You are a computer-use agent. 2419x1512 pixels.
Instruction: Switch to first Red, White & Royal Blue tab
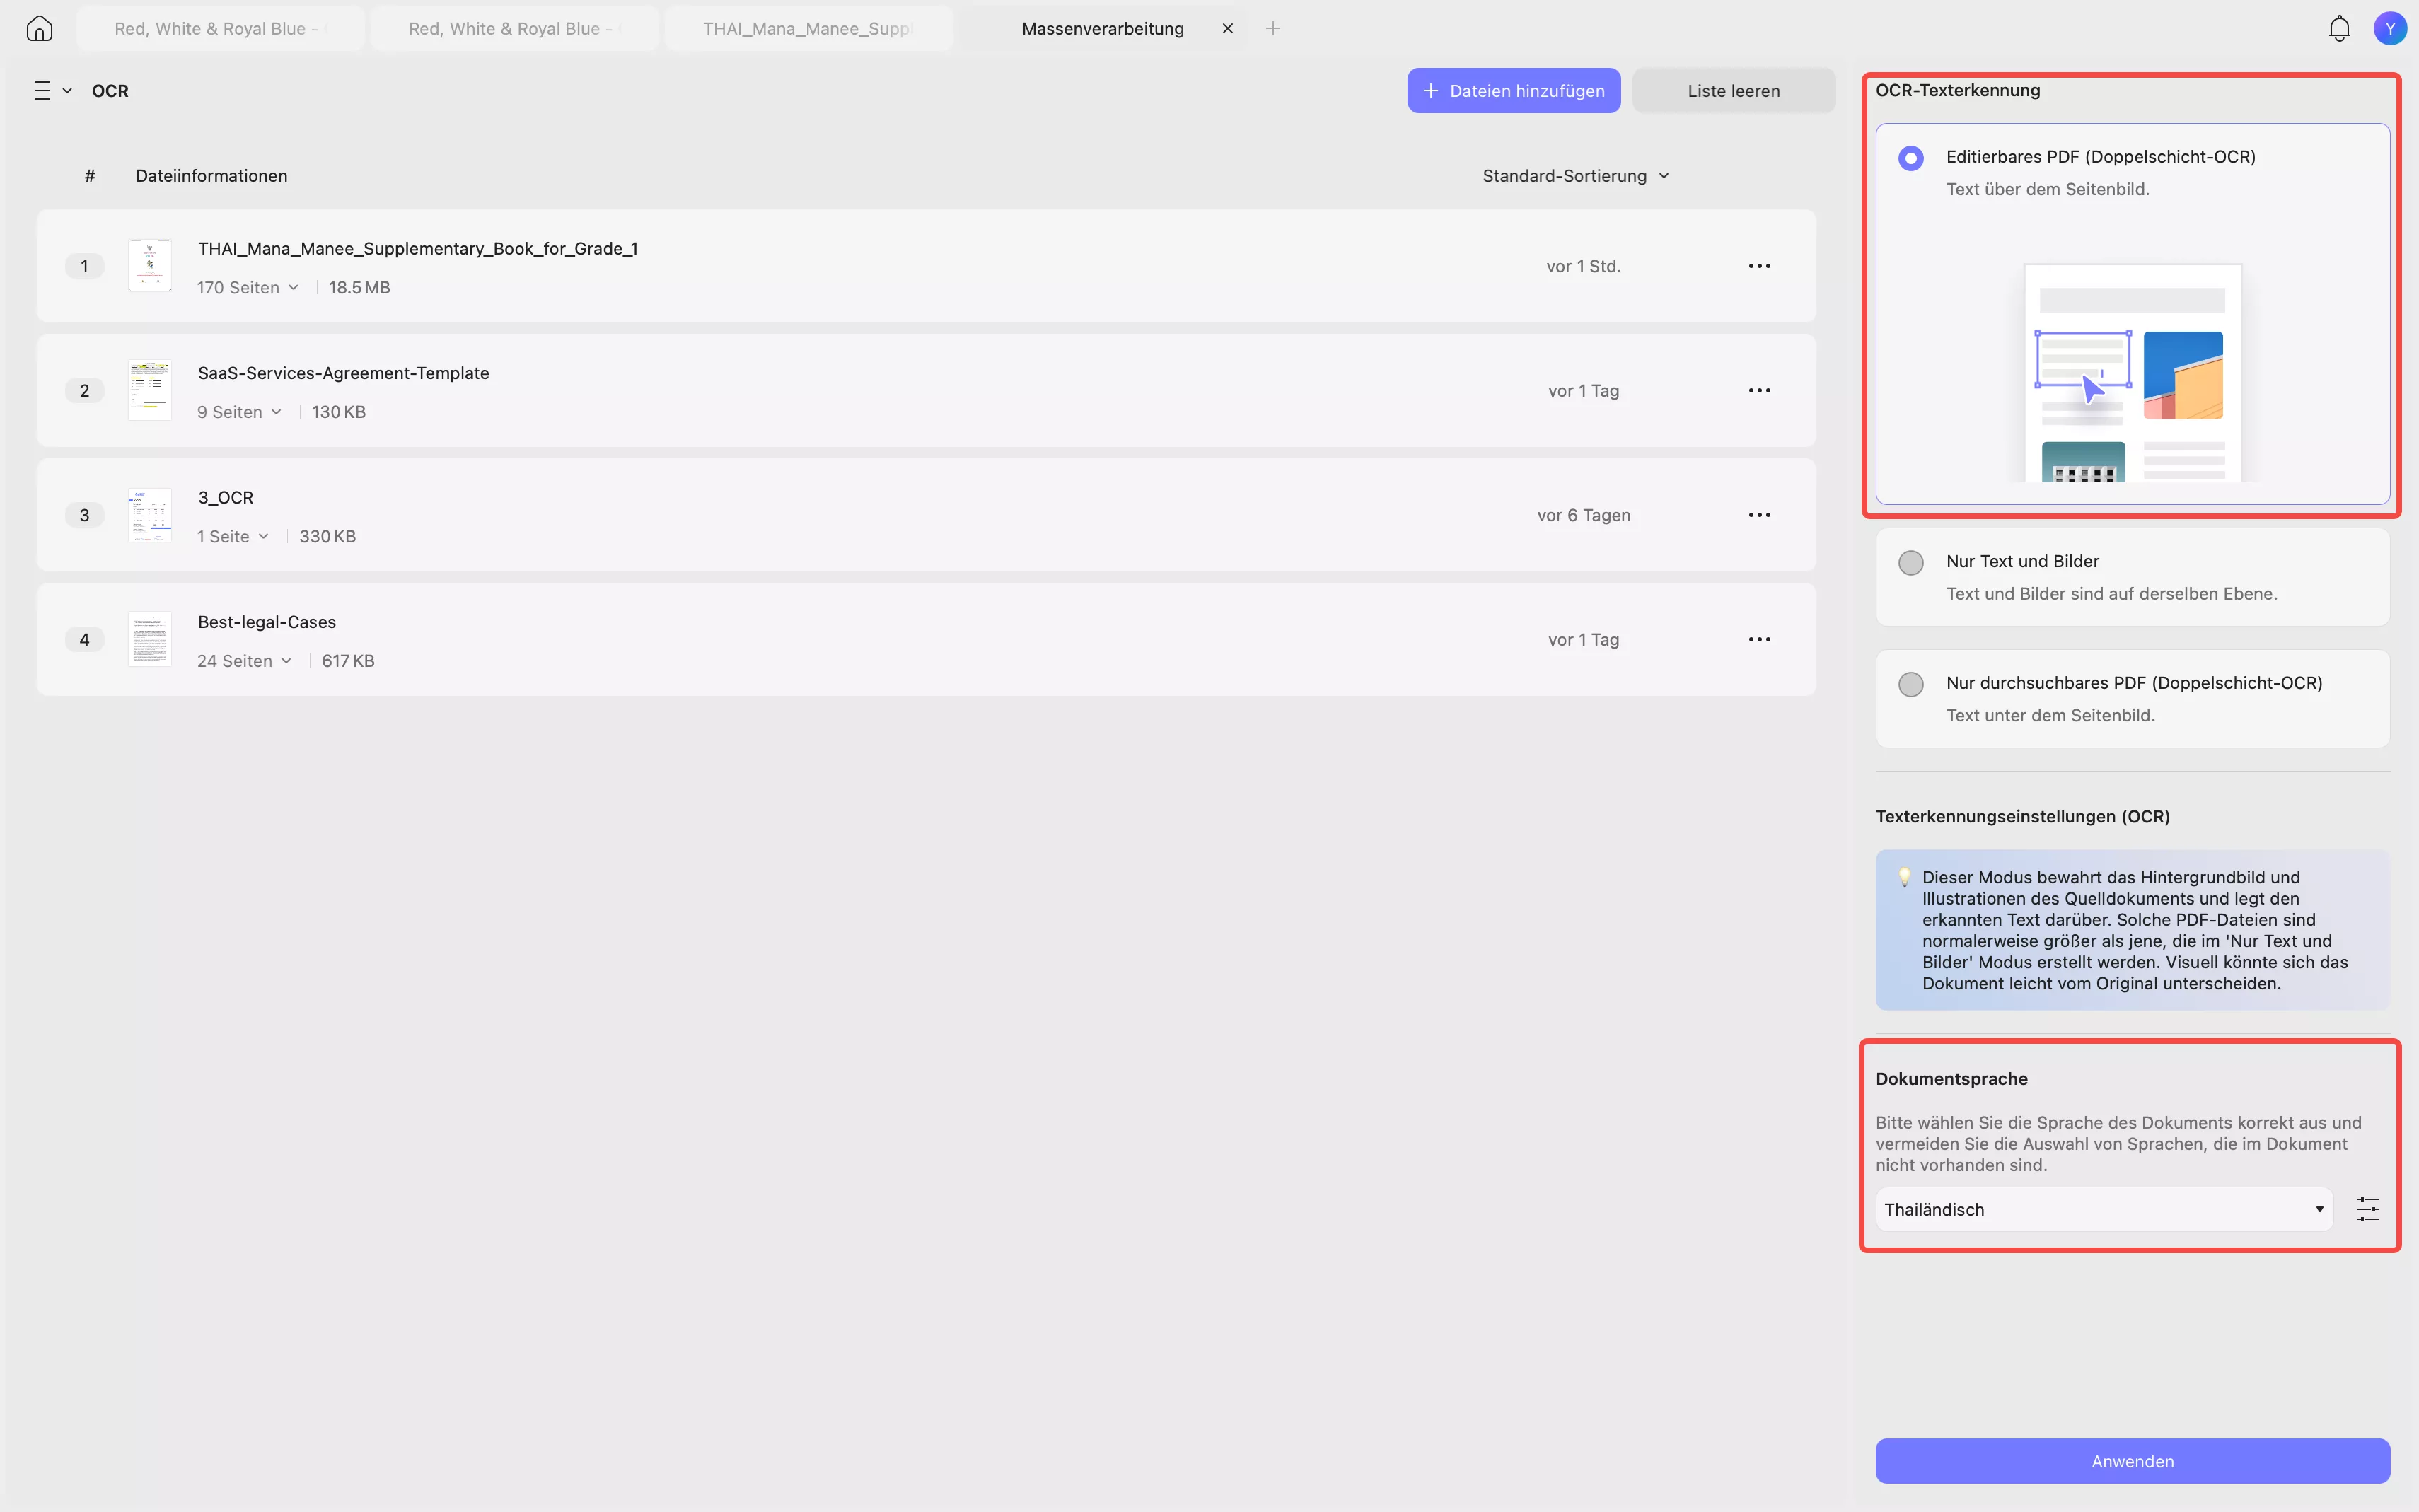point(219,29)
